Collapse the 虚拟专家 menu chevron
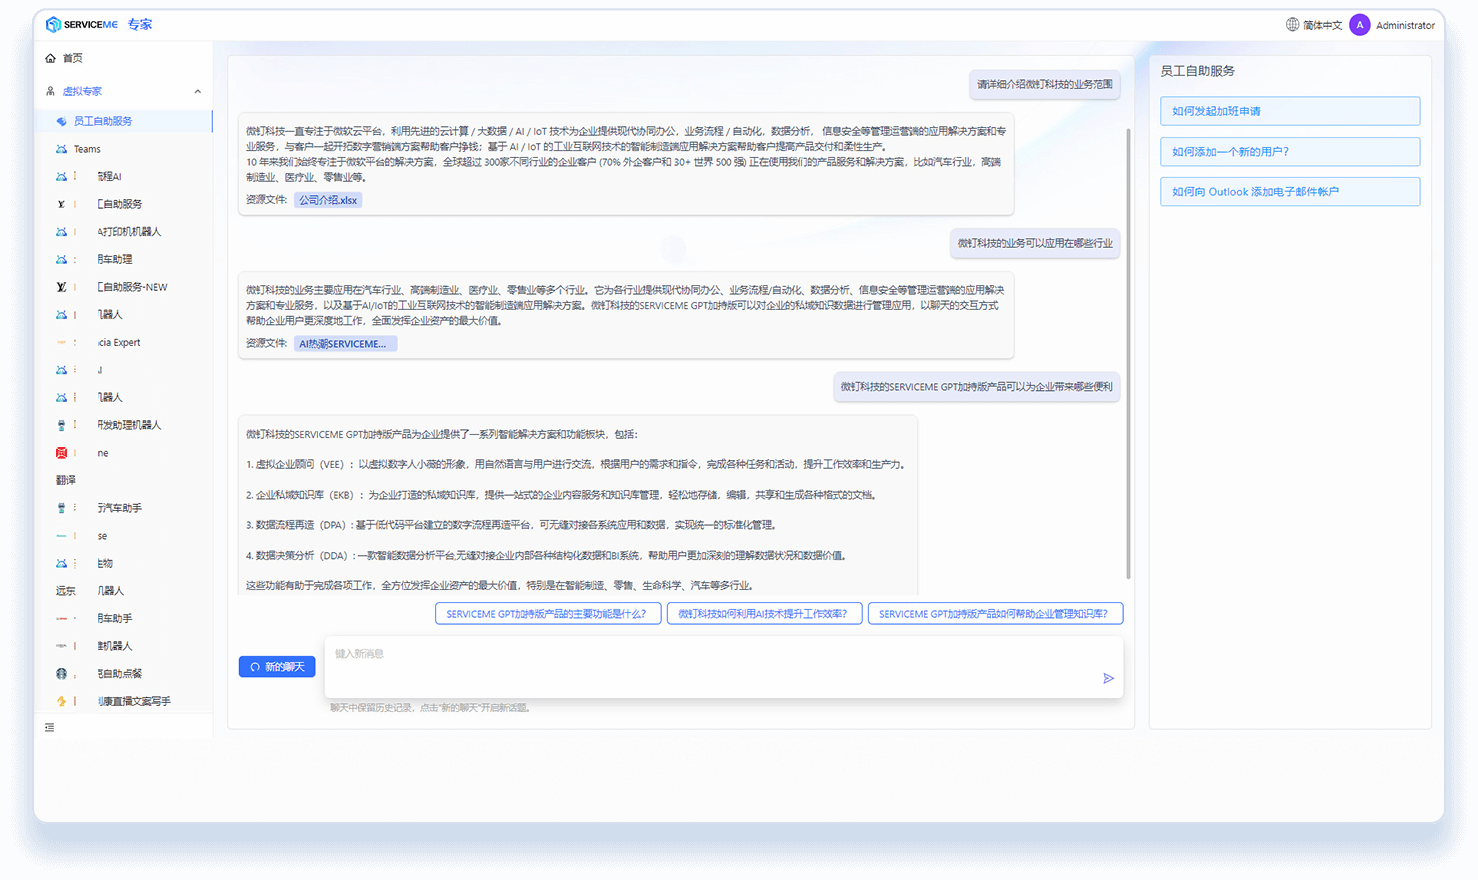 pyautogui.click(x=197, y=91)
